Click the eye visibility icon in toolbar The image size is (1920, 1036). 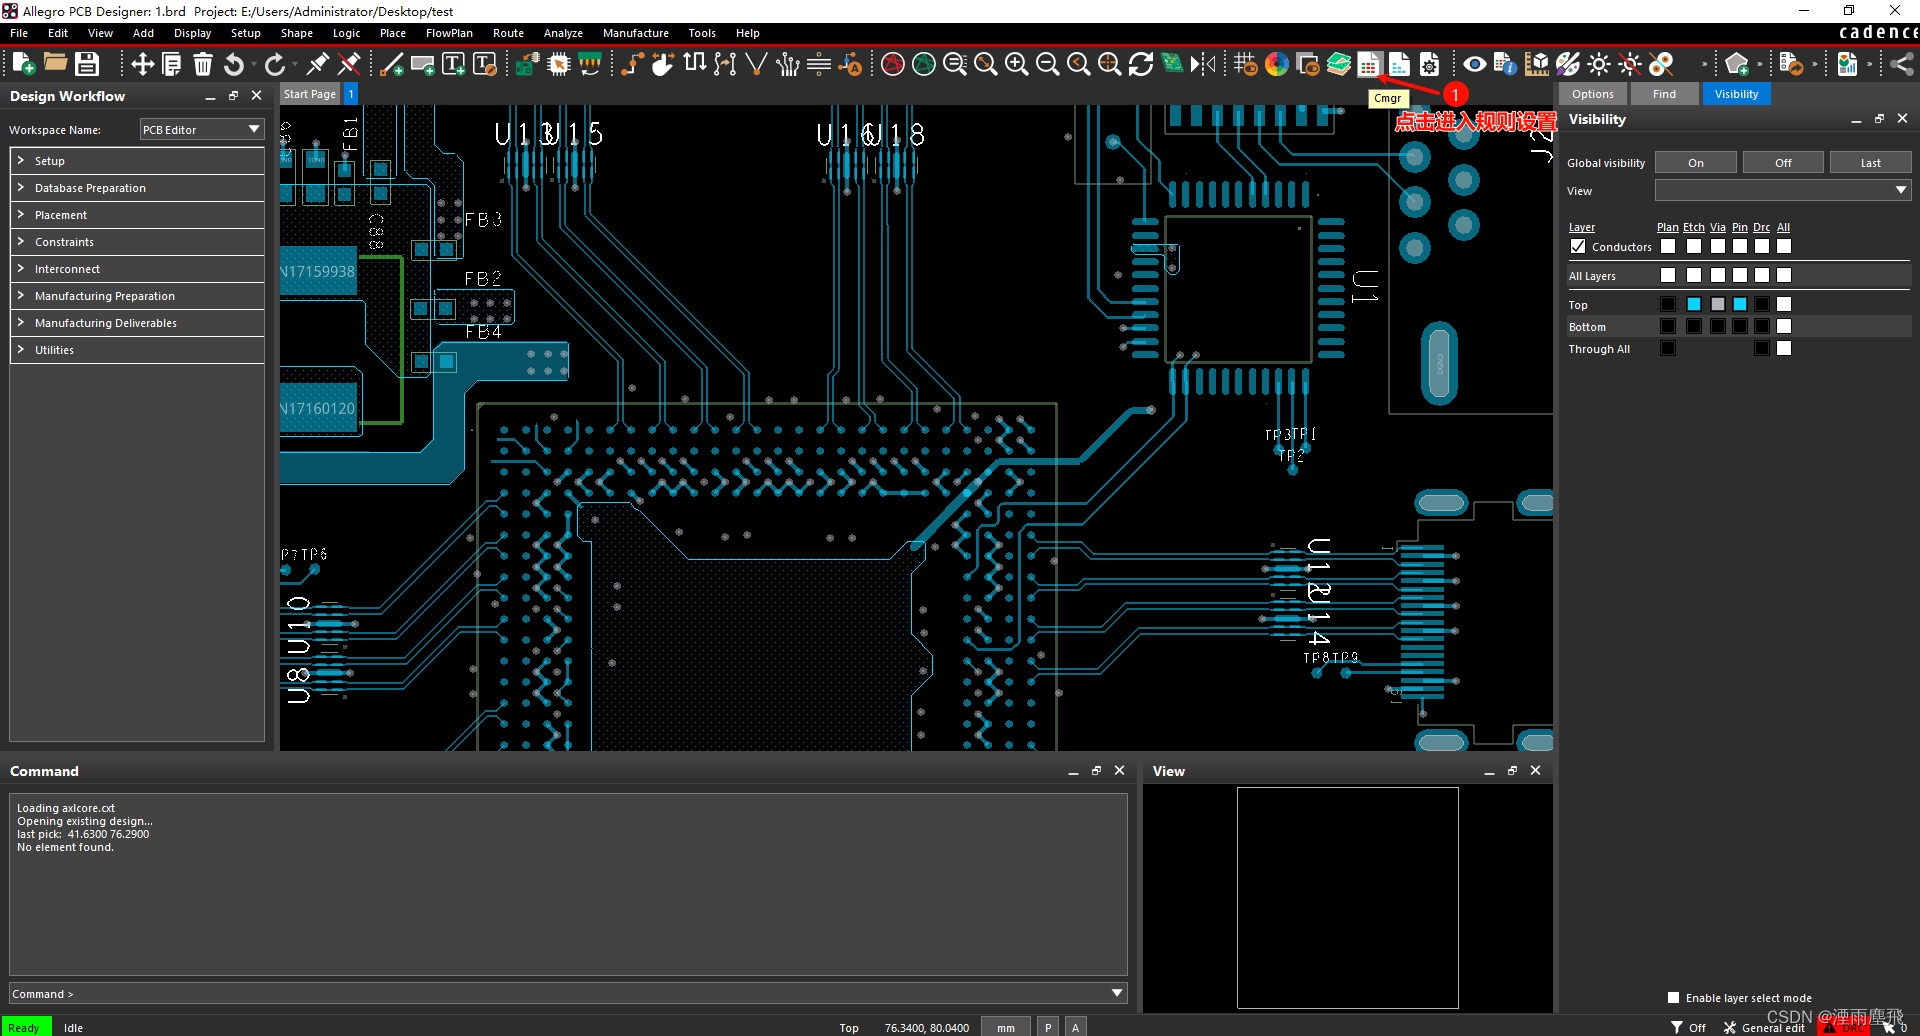click(1475, 64)
